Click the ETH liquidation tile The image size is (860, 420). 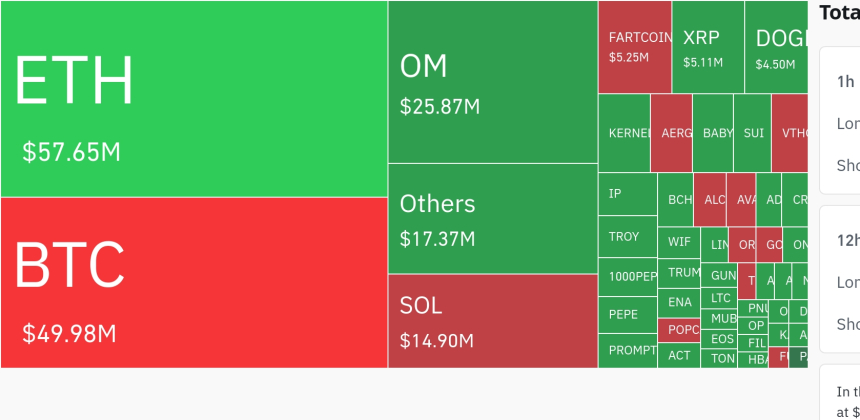click(194, 99)
